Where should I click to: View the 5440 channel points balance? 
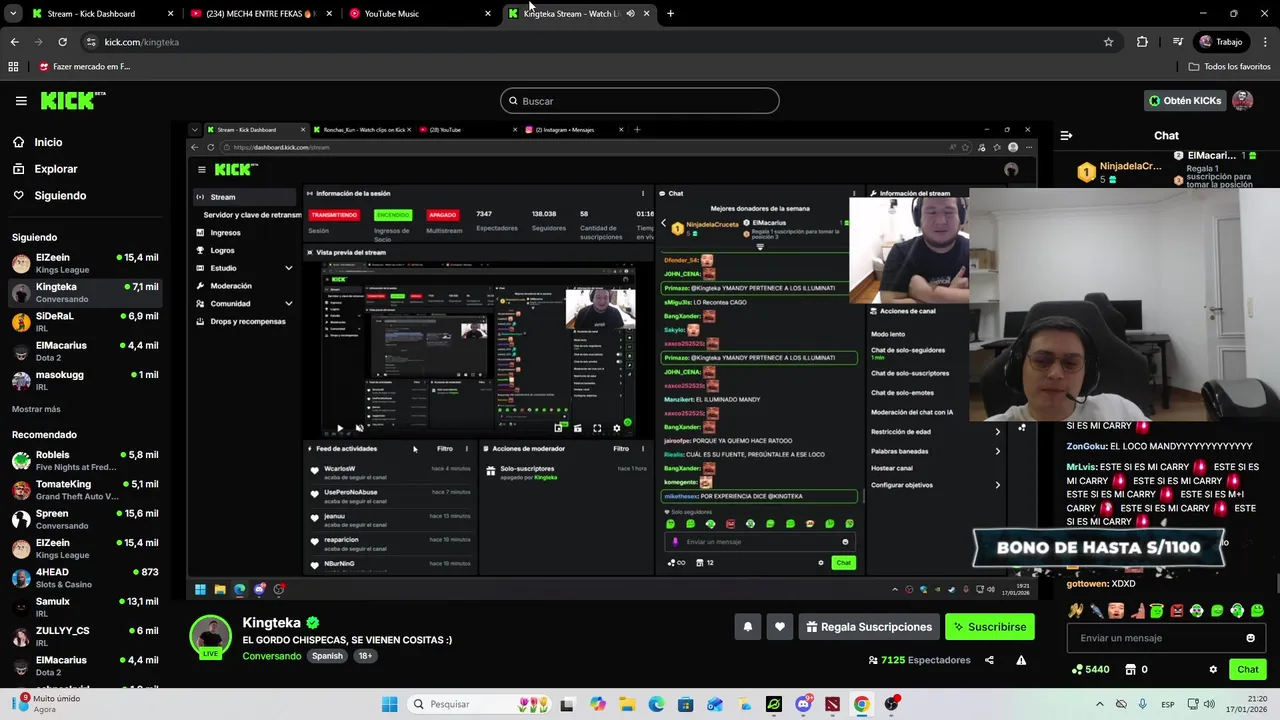[x=1090, y=669]
